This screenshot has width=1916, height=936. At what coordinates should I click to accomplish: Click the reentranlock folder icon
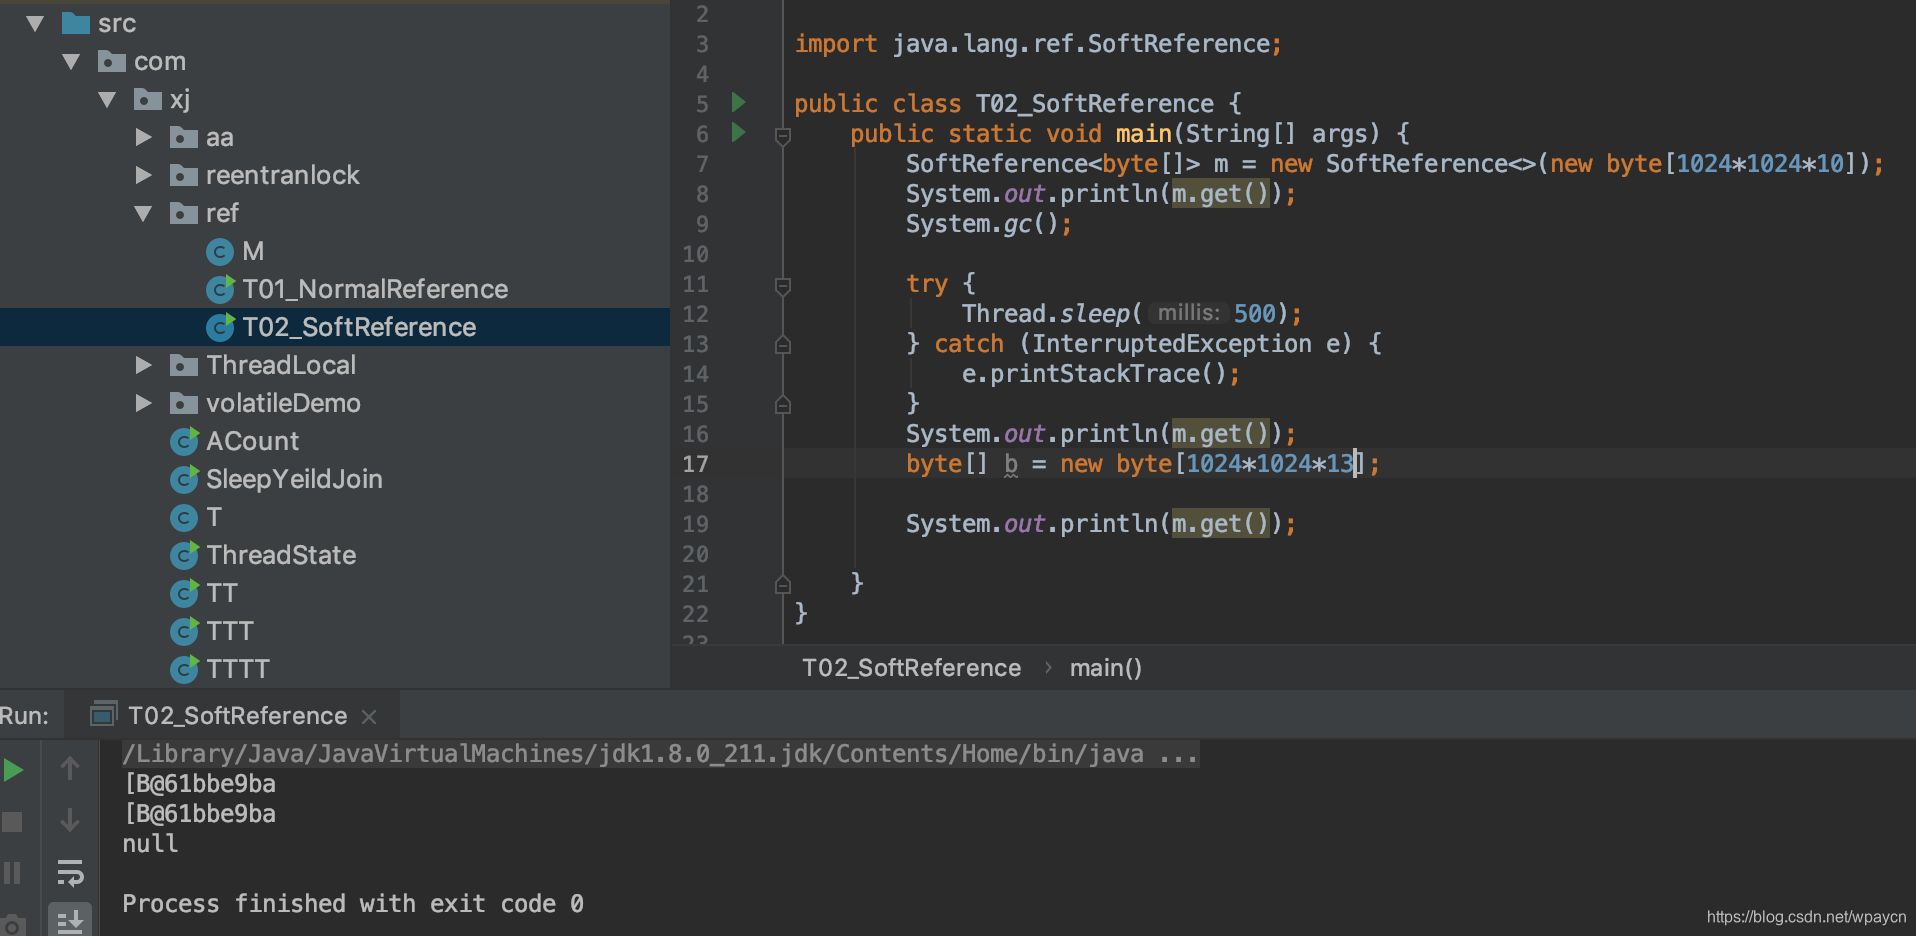point(184,175)
